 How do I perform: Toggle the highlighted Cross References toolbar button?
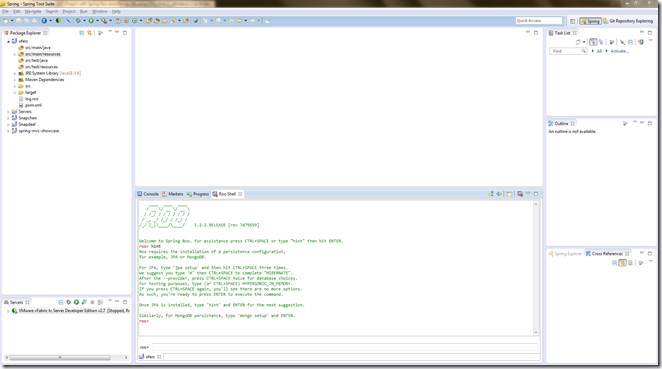pyautogui.click(x=622, y=263)
